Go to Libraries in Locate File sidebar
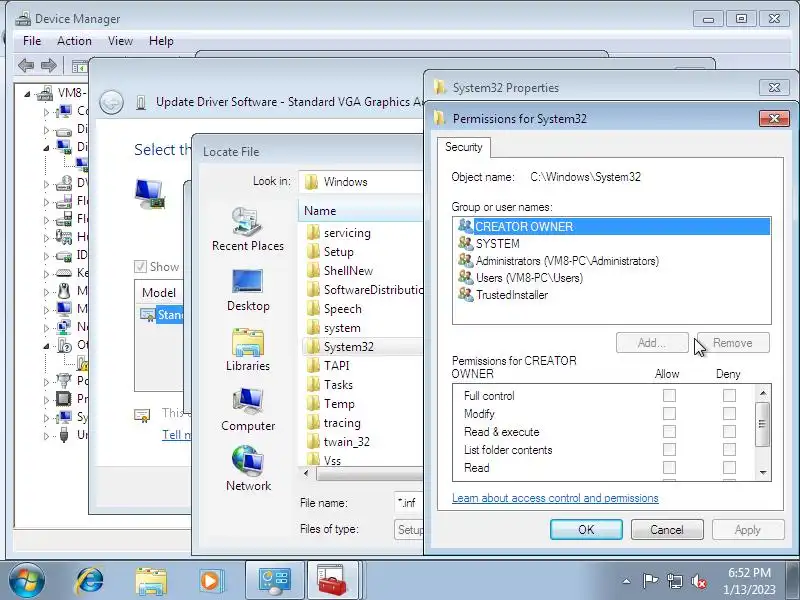 [x=248, y=350]
